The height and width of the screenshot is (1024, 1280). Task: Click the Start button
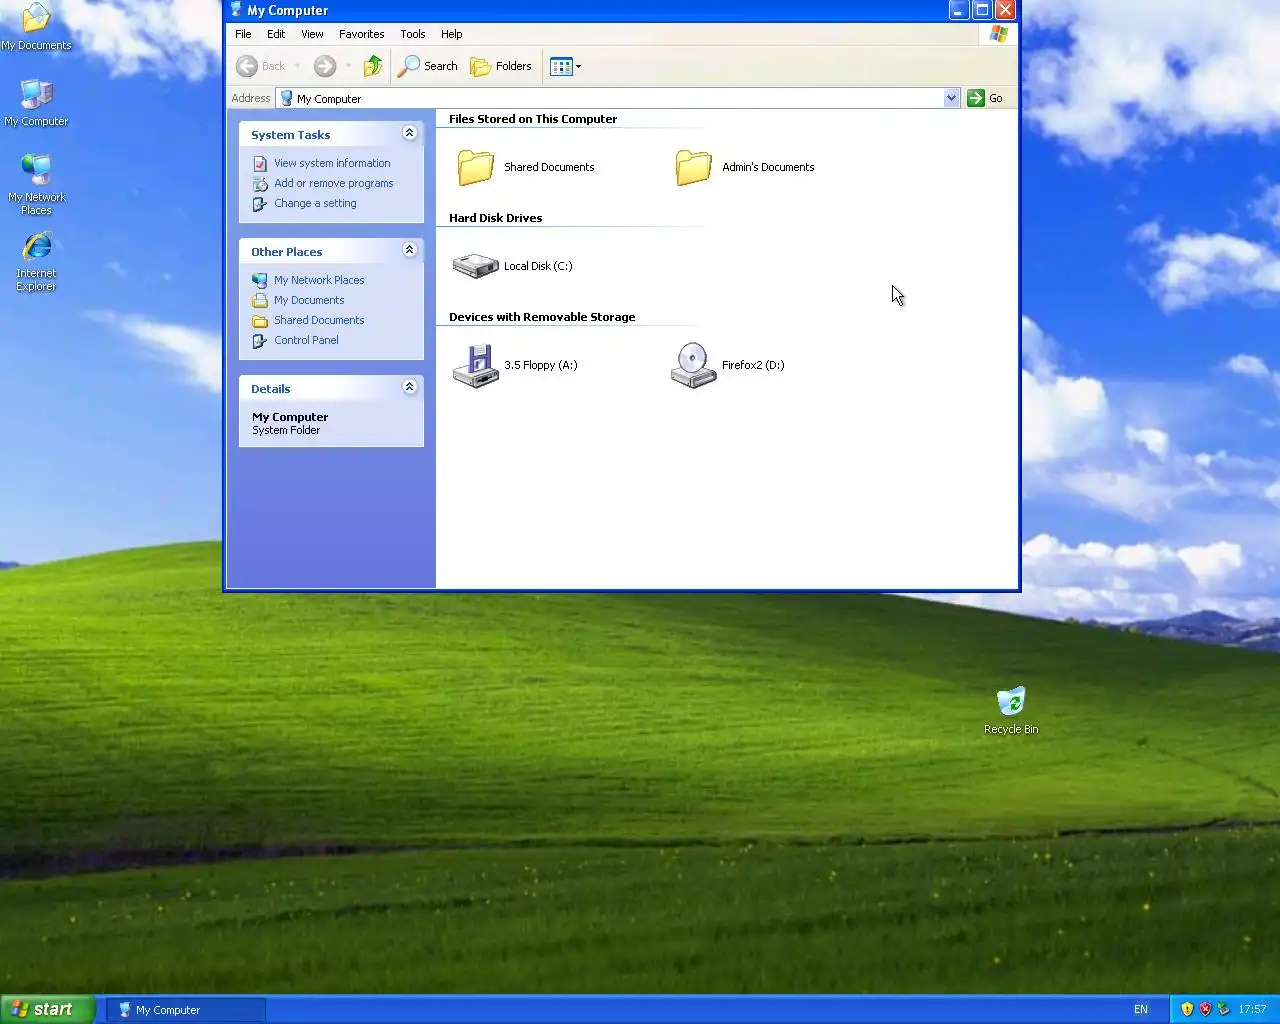click(x=48, y=1009)
